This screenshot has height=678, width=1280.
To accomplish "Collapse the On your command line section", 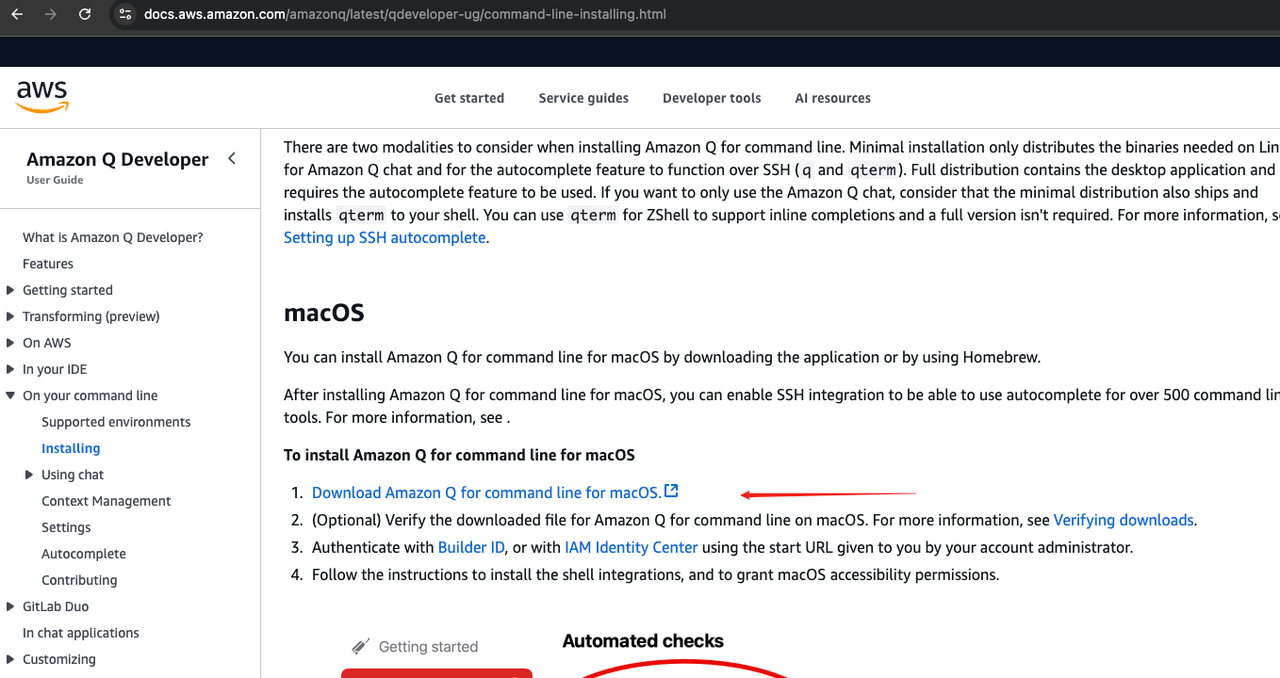I will coord(11,396).
